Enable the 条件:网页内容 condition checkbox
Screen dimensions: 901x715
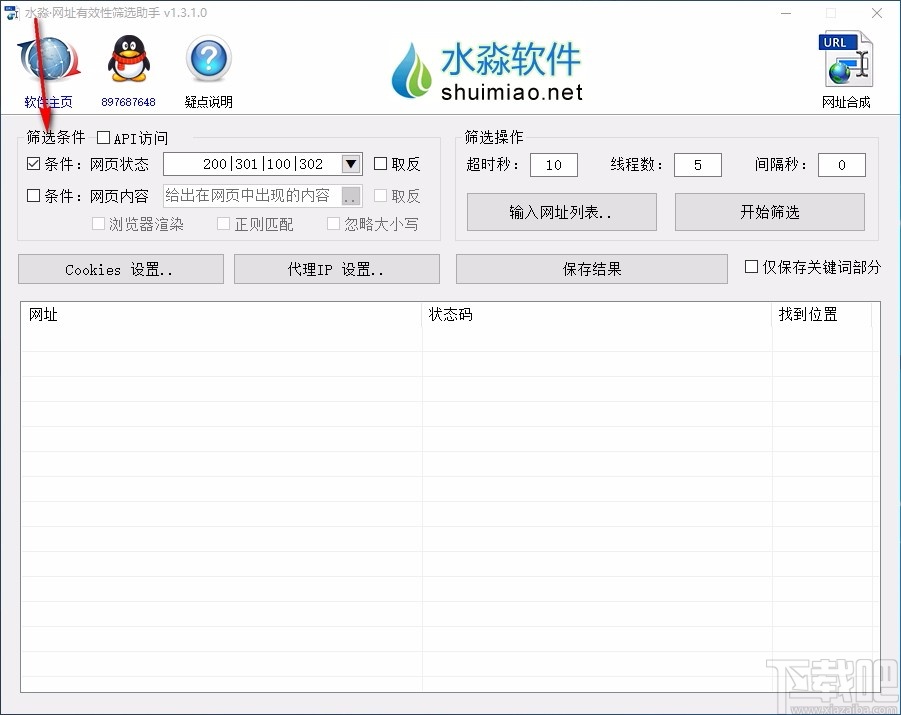click(33, 196)
